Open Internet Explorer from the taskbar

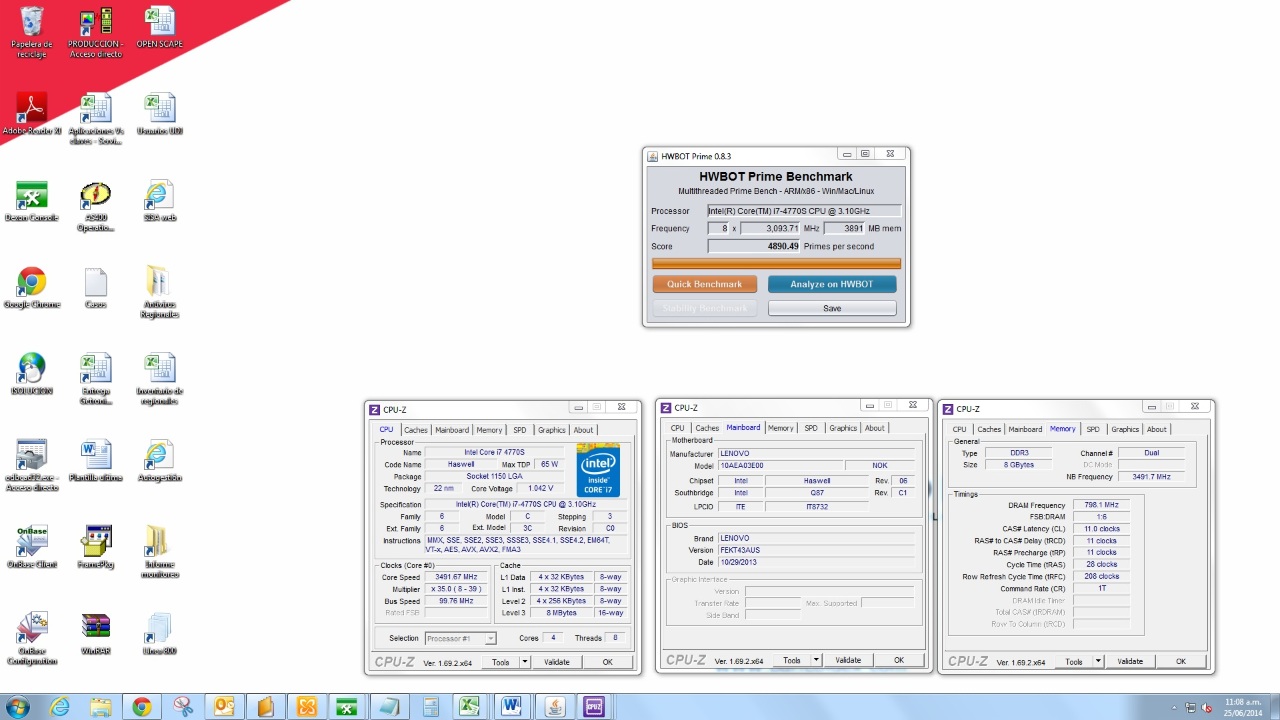coord(60,707)
